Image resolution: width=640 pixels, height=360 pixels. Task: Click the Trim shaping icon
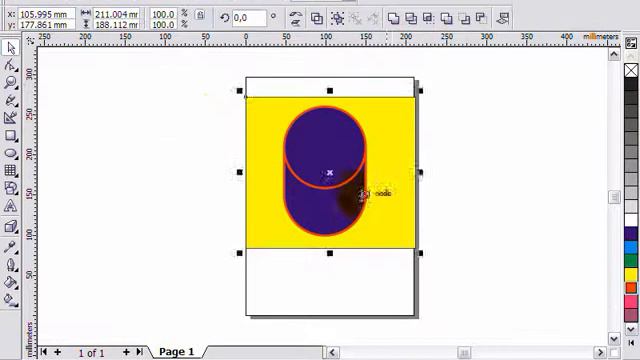(x=411, y=18)
